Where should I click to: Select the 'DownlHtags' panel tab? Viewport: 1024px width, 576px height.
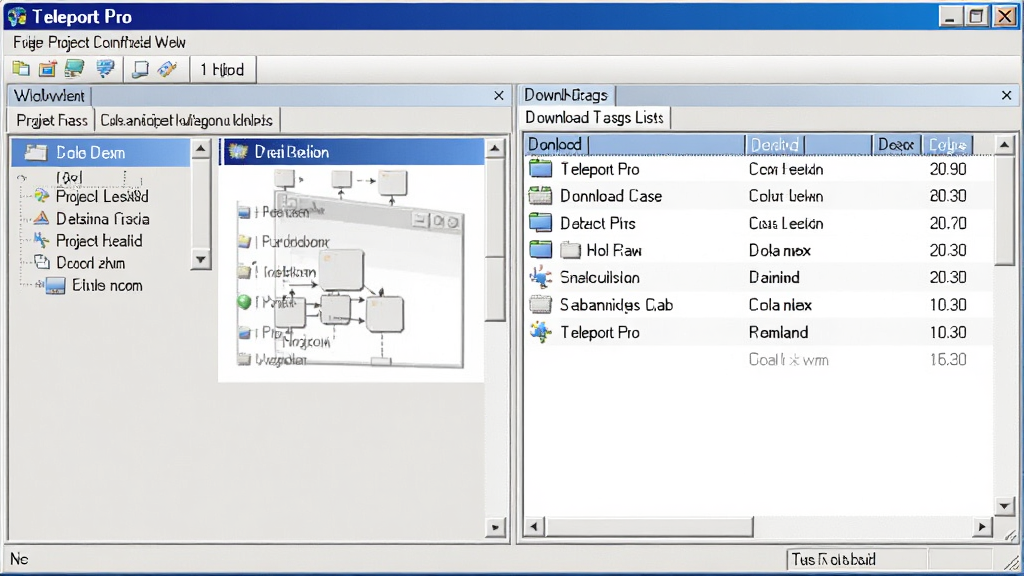[x=566, y=95]
